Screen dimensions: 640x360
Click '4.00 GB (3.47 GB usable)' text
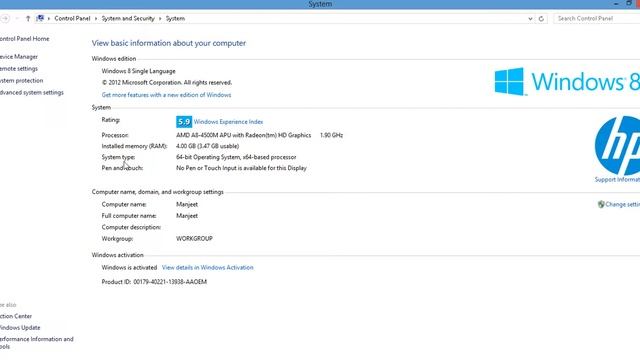click(x=207, y=146)
